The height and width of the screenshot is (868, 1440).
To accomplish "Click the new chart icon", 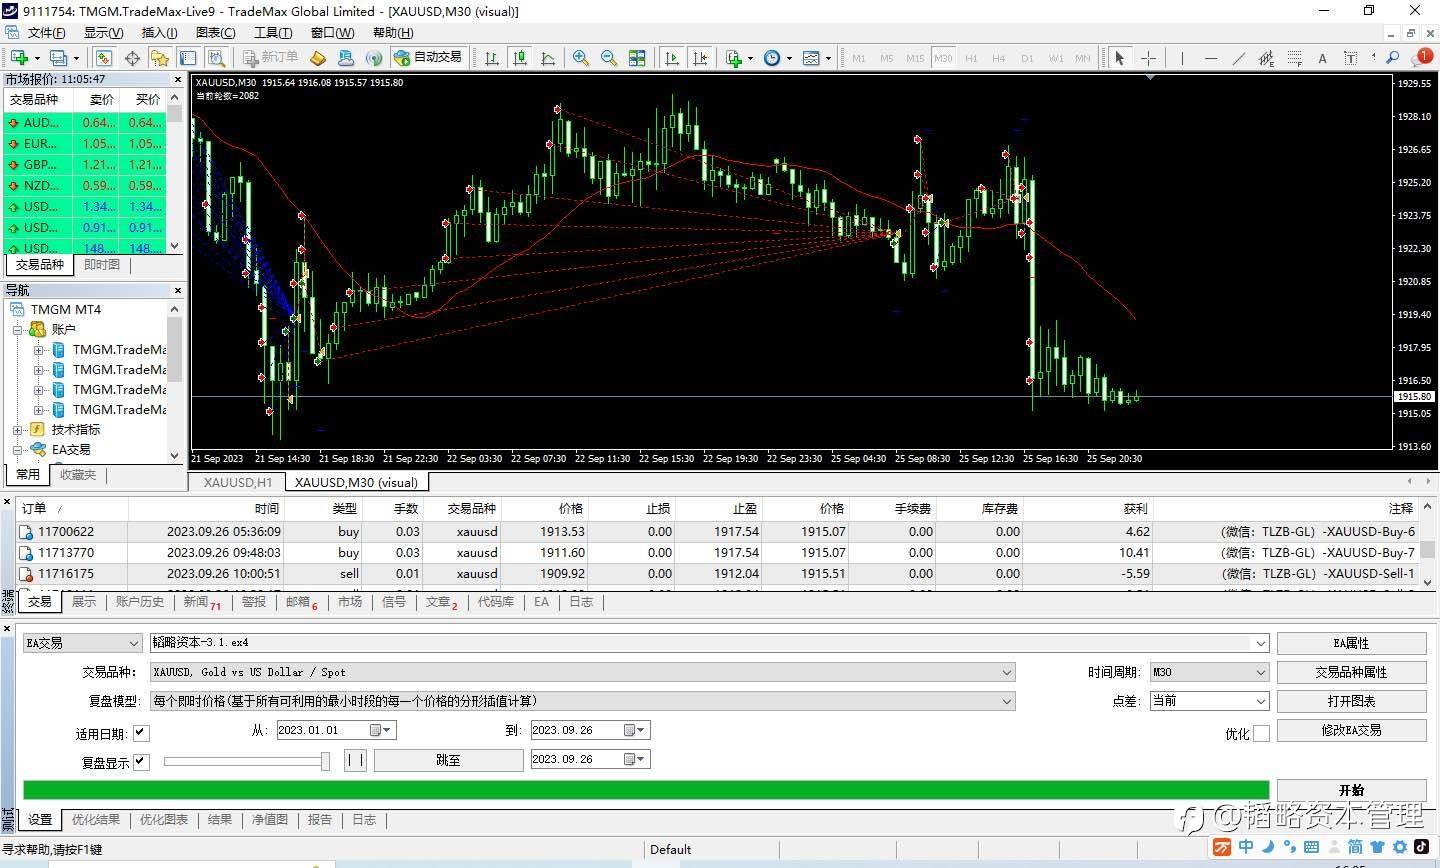I will click(x=19, y=58).
